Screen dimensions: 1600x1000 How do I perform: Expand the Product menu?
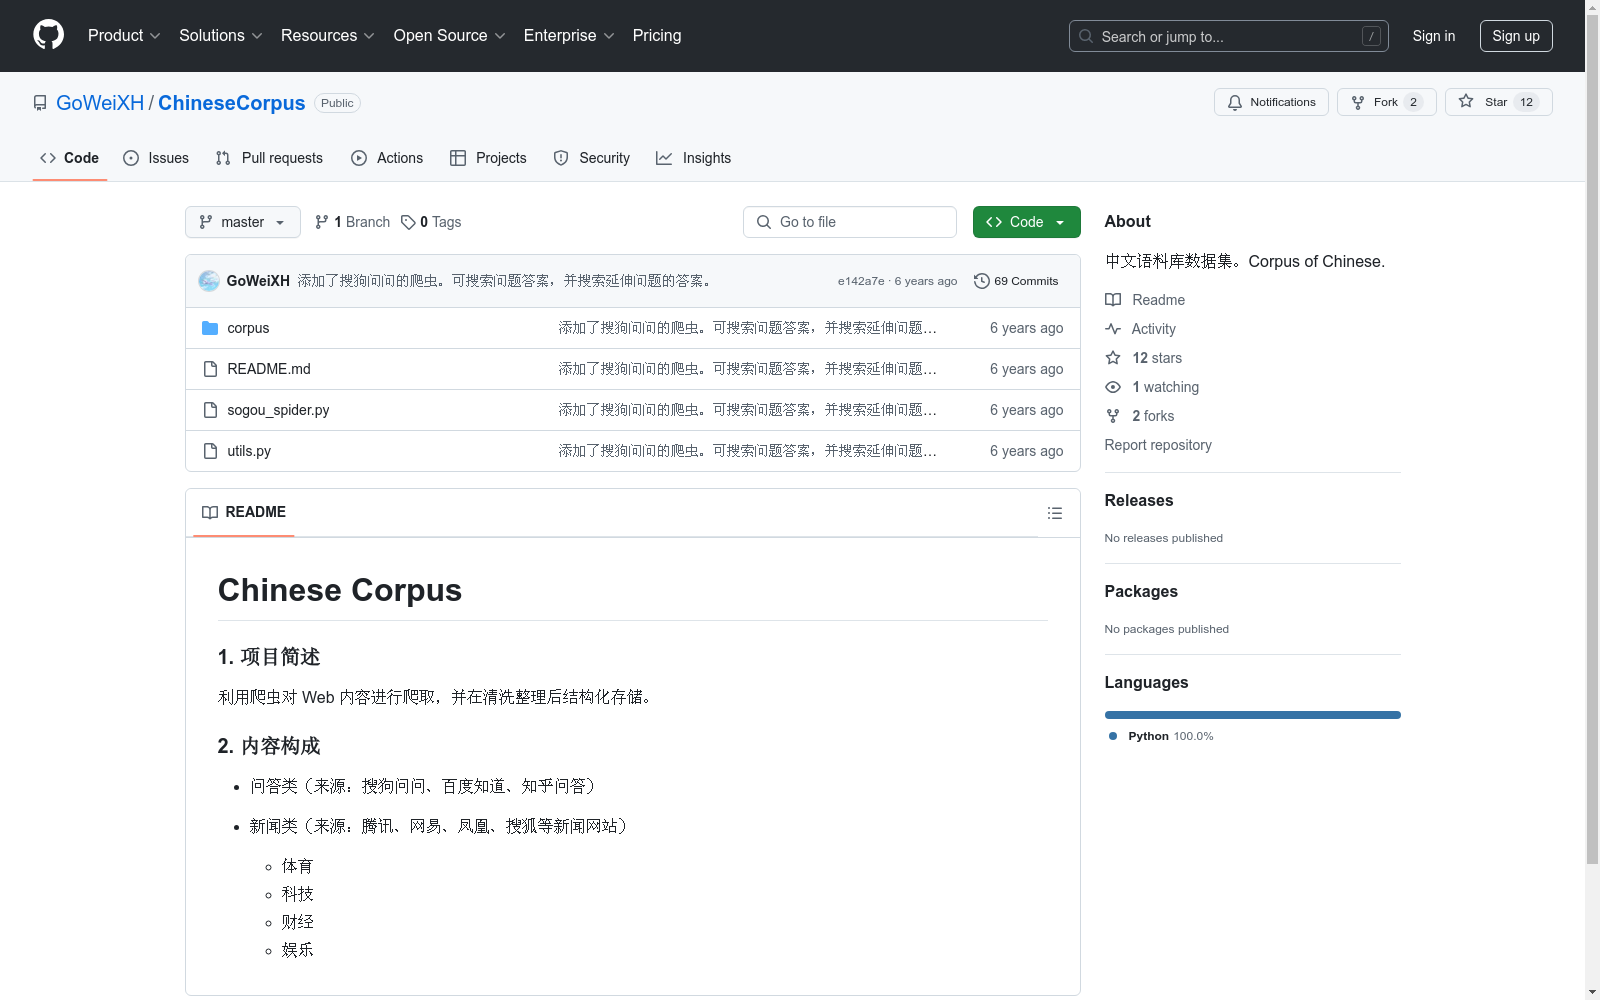click(x=124, y=35)
